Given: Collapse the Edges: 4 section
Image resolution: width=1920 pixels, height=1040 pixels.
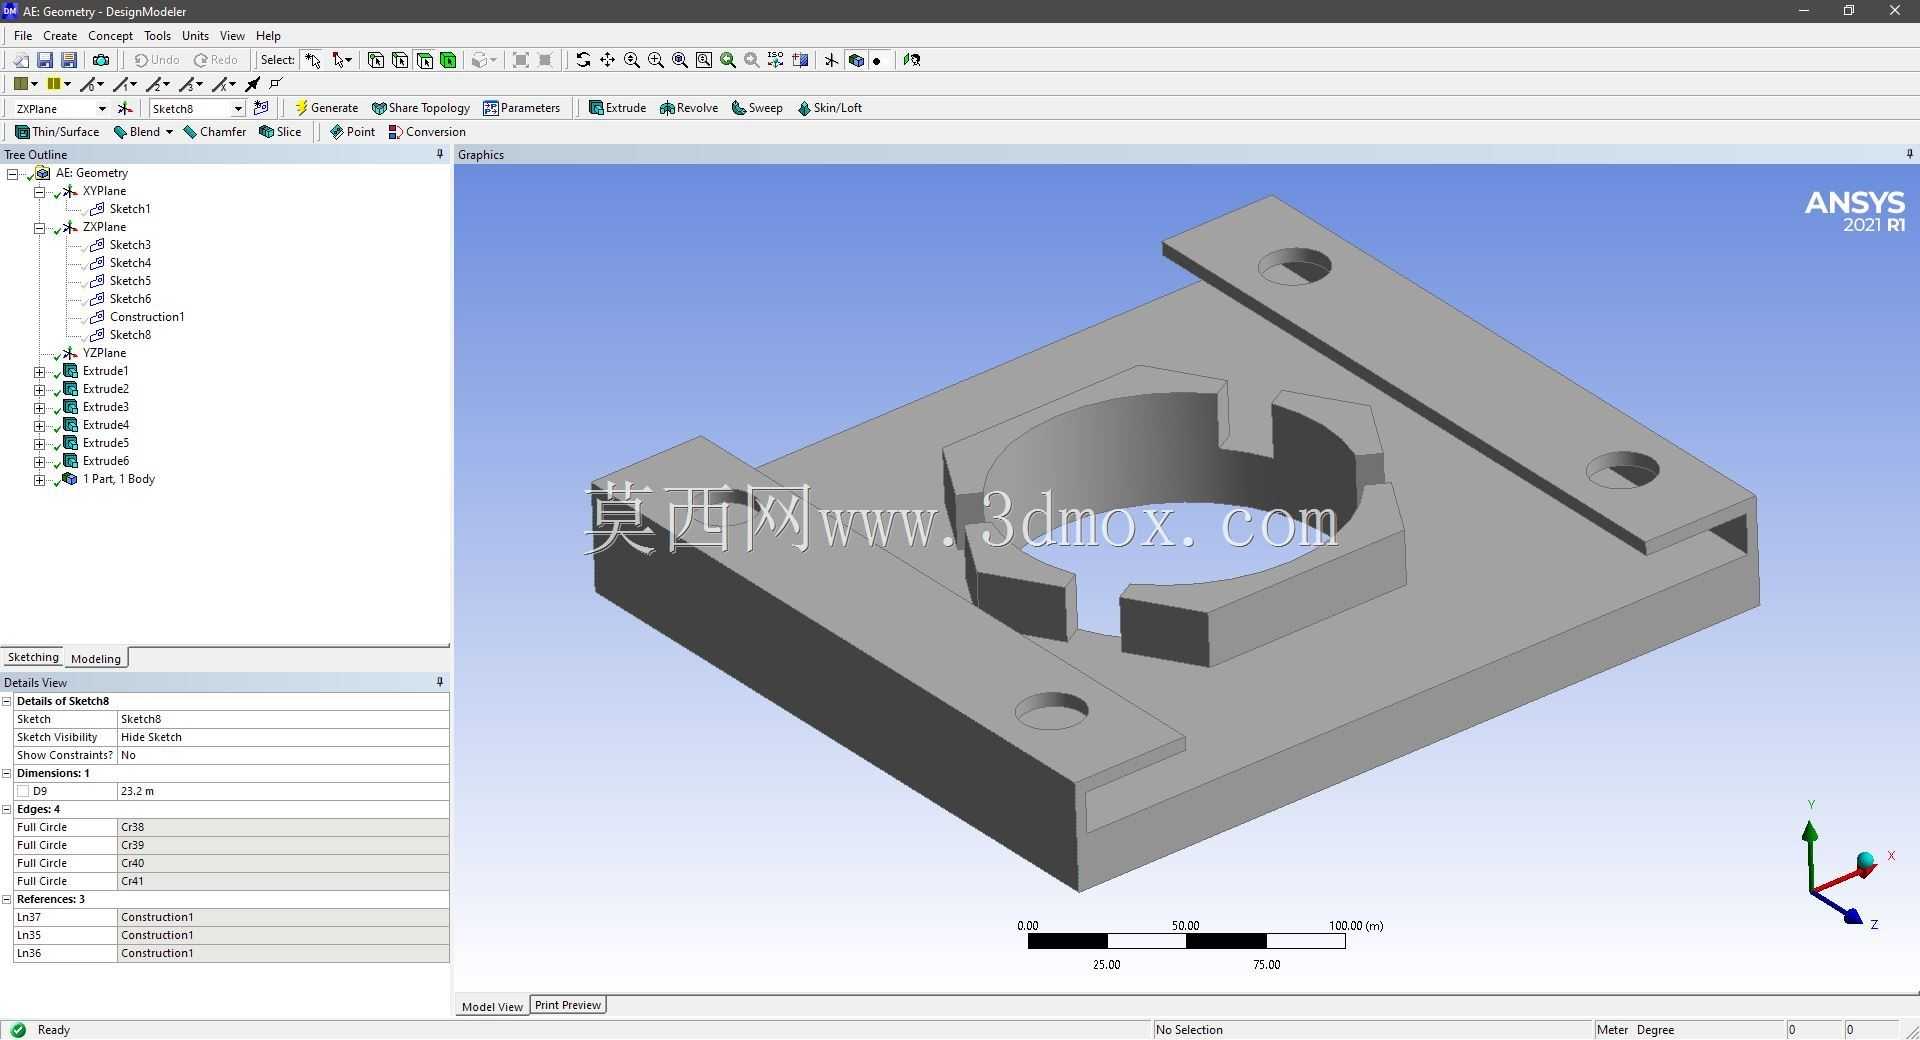Looking at the screenshot, I should tap(7, 809).
